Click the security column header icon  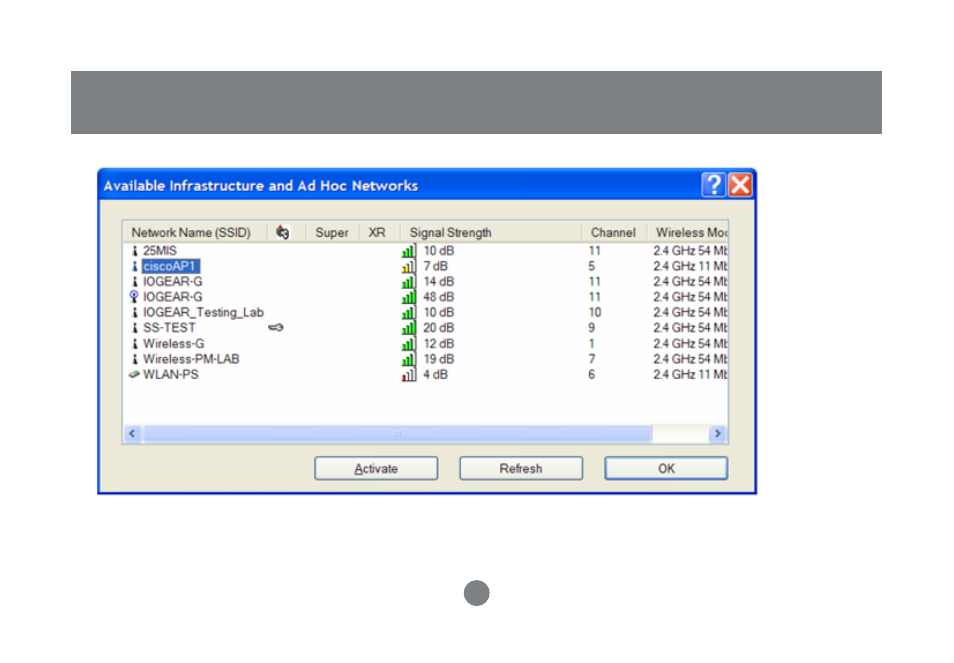[282, 232]
